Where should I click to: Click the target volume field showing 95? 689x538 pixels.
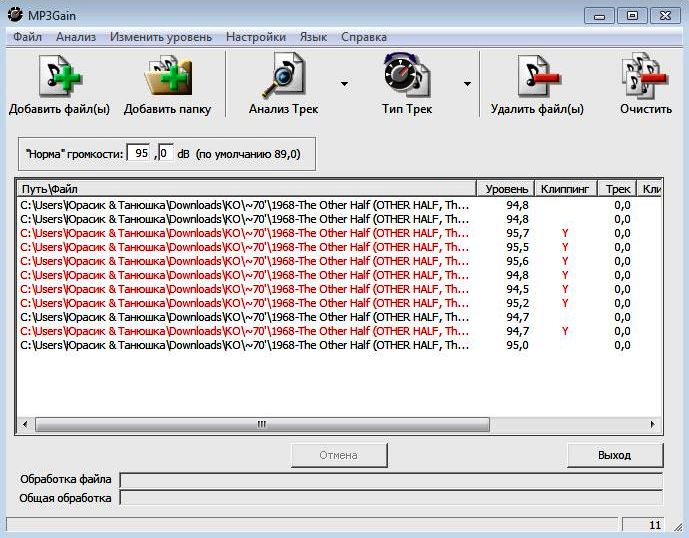coord(141,154)
